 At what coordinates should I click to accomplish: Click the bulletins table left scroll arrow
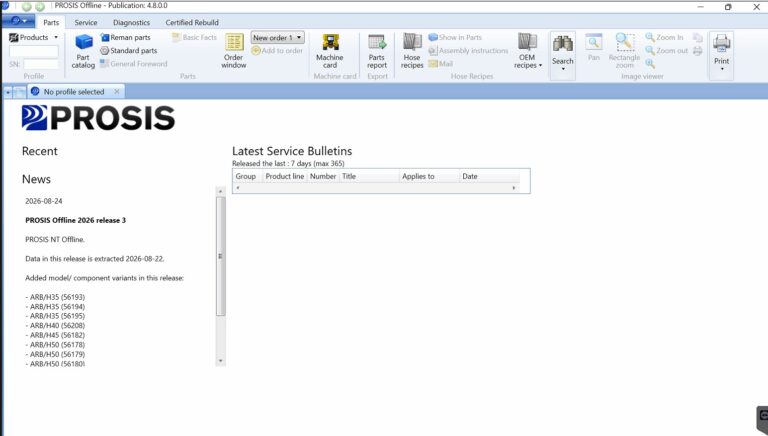point(238,188)
